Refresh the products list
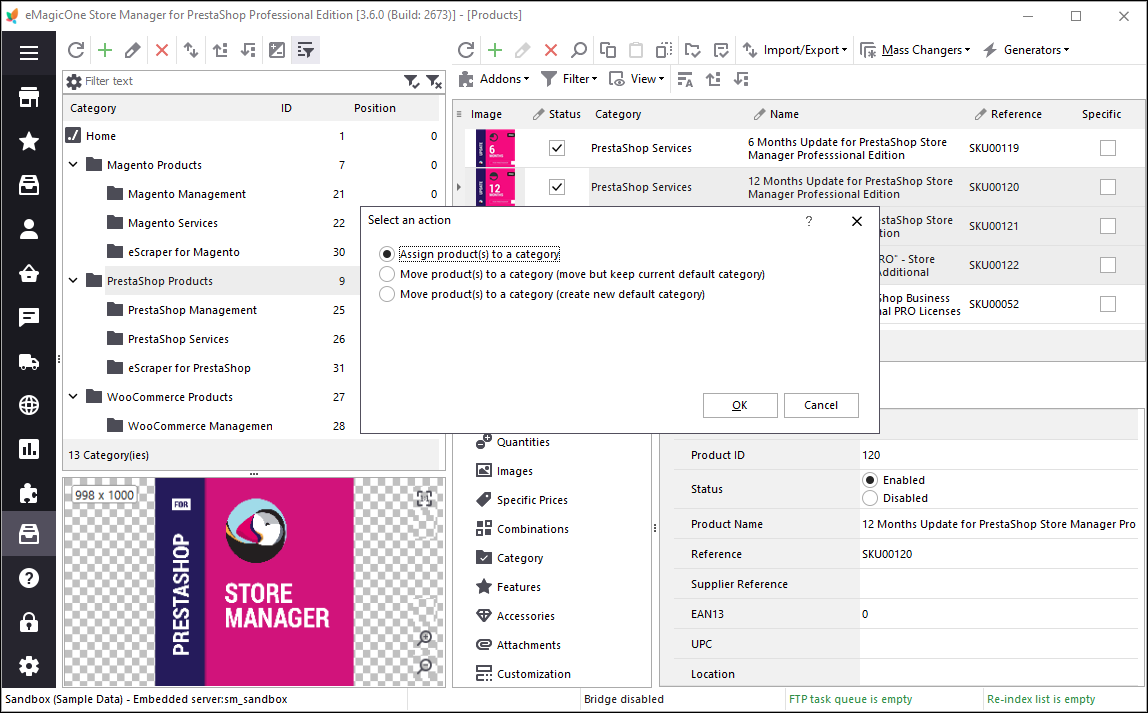The width and height of the screenshot is (1148, 713). (x=466, y=50)
